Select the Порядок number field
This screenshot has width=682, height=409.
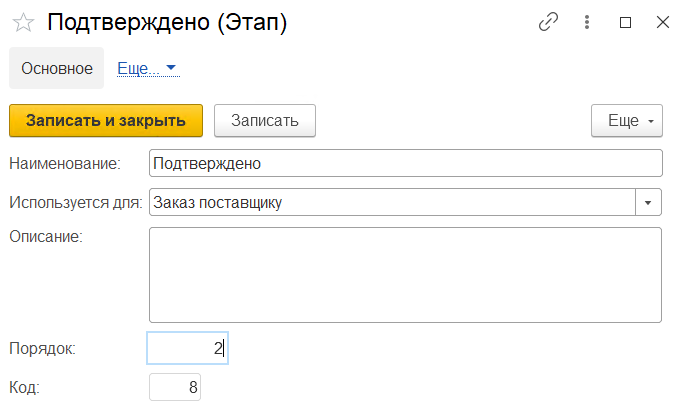tap(188, 349)
